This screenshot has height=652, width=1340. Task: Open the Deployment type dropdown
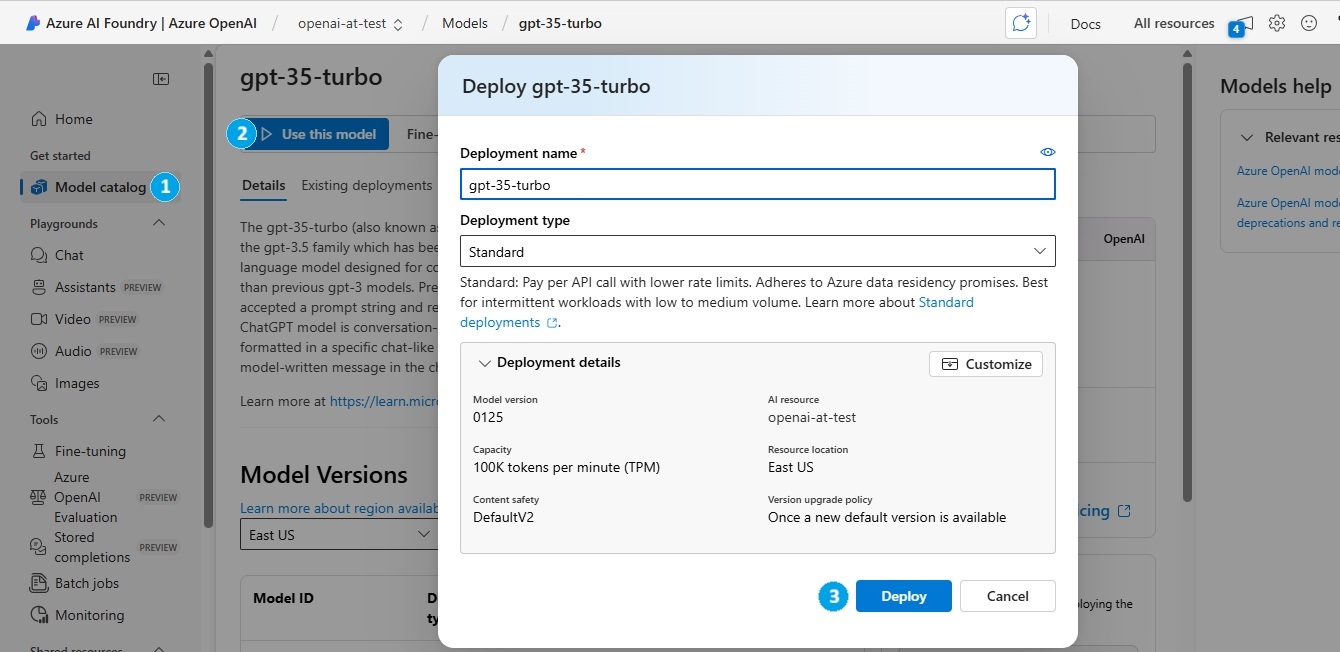(757, 251)
